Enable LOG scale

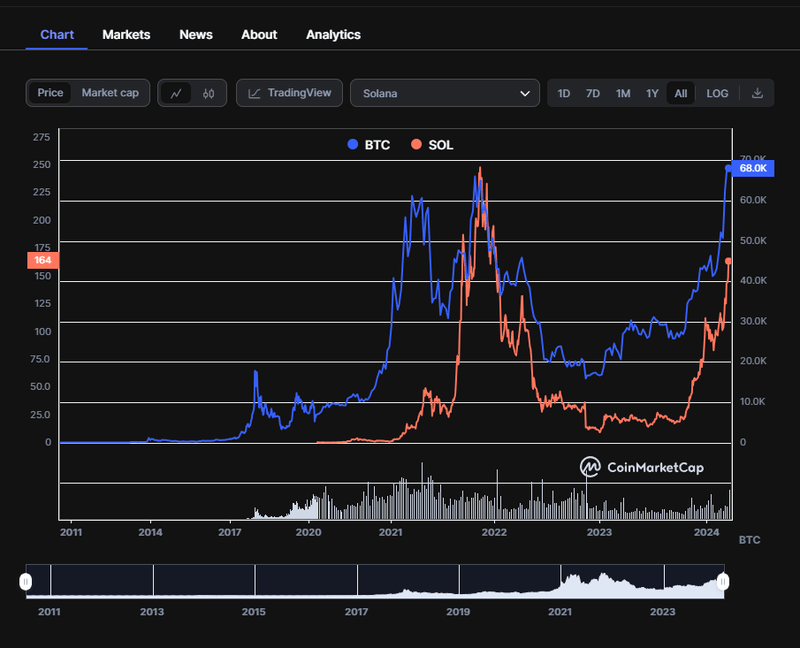point(717,93)
